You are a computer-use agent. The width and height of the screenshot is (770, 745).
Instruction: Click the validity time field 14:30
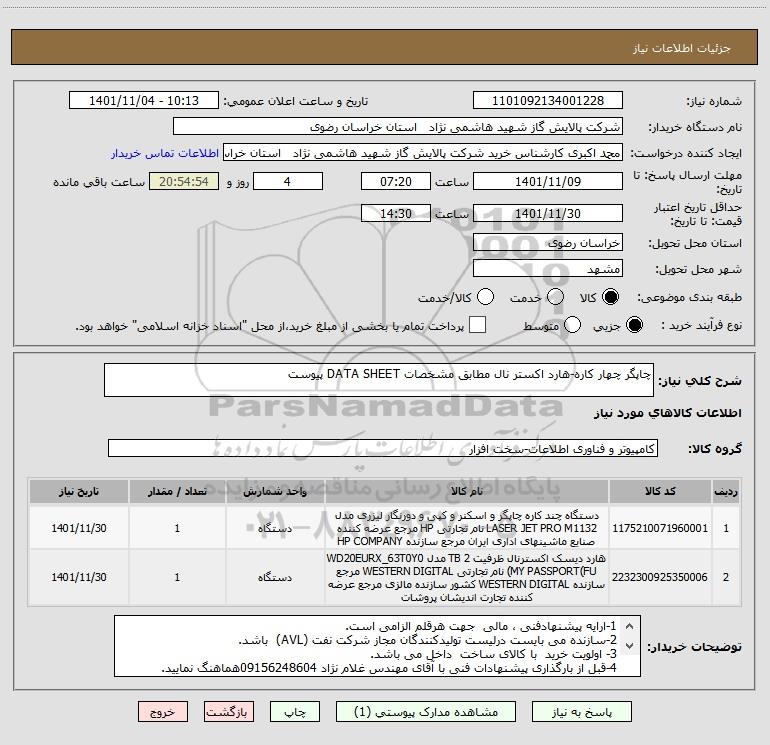pyautogui.click(x=396, y=213)
